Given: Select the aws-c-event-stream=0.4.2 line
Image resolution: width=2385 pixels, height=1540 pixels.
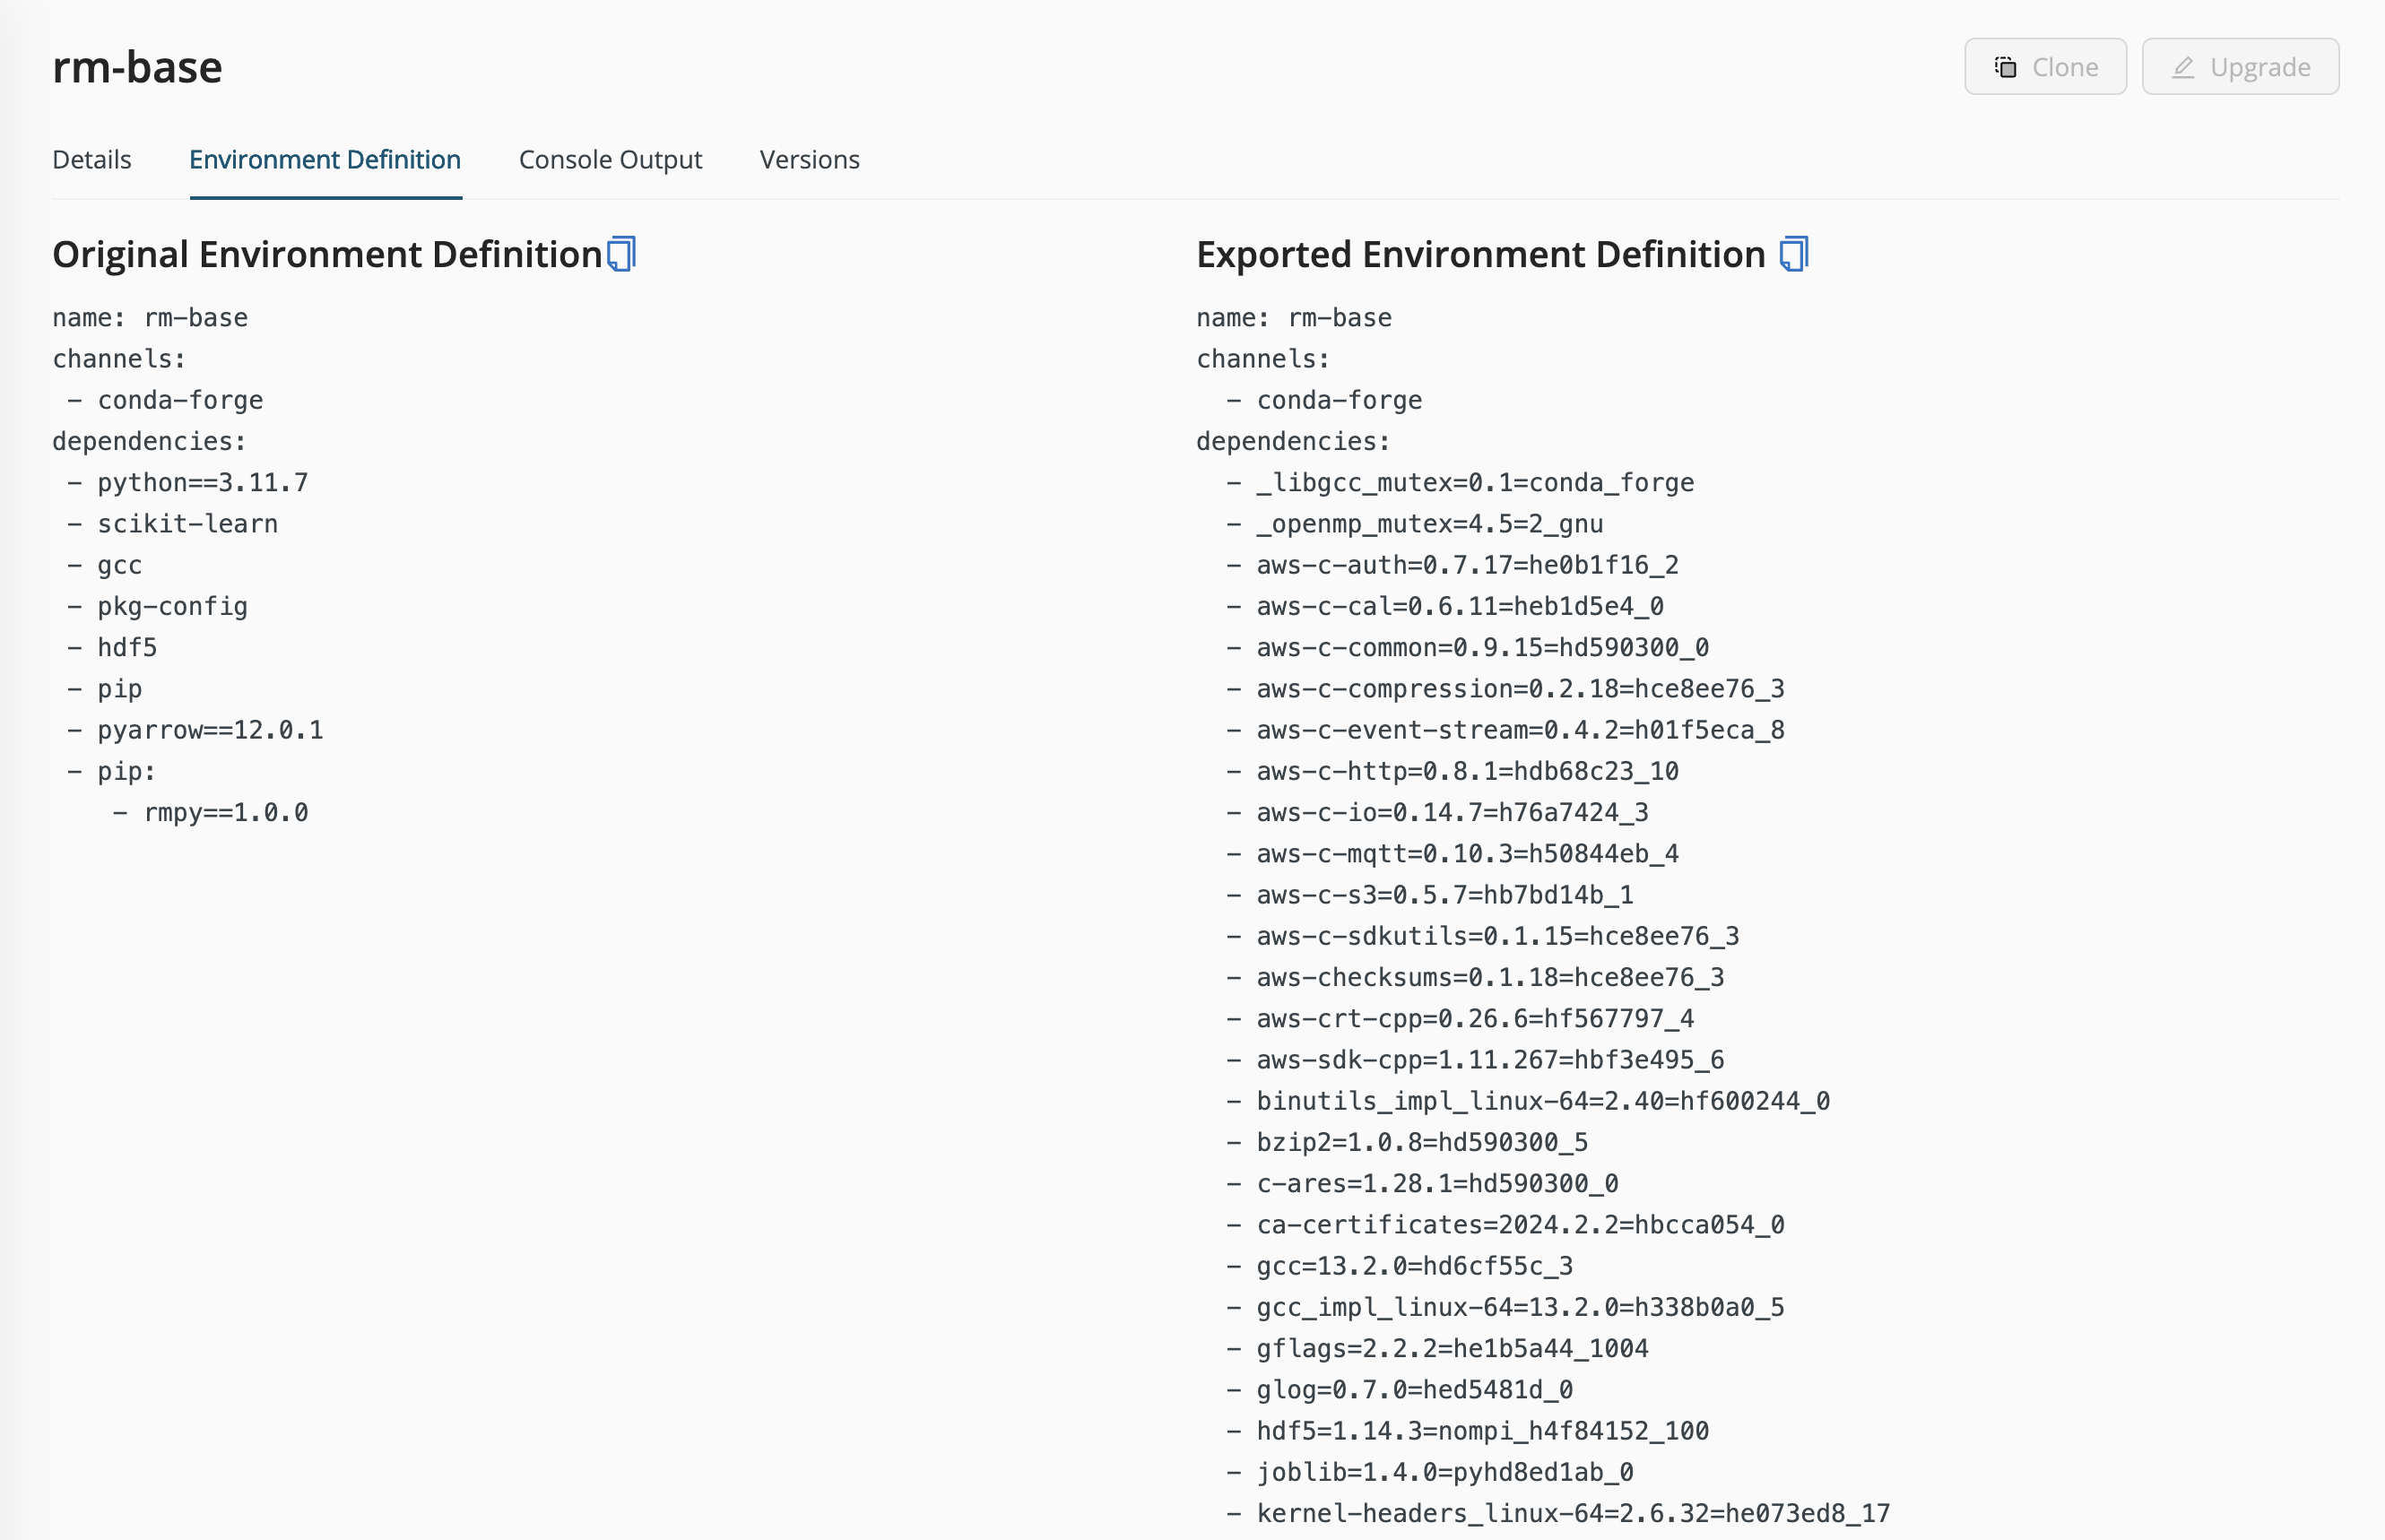Looking at the screenshot, I should point(1505,730).
